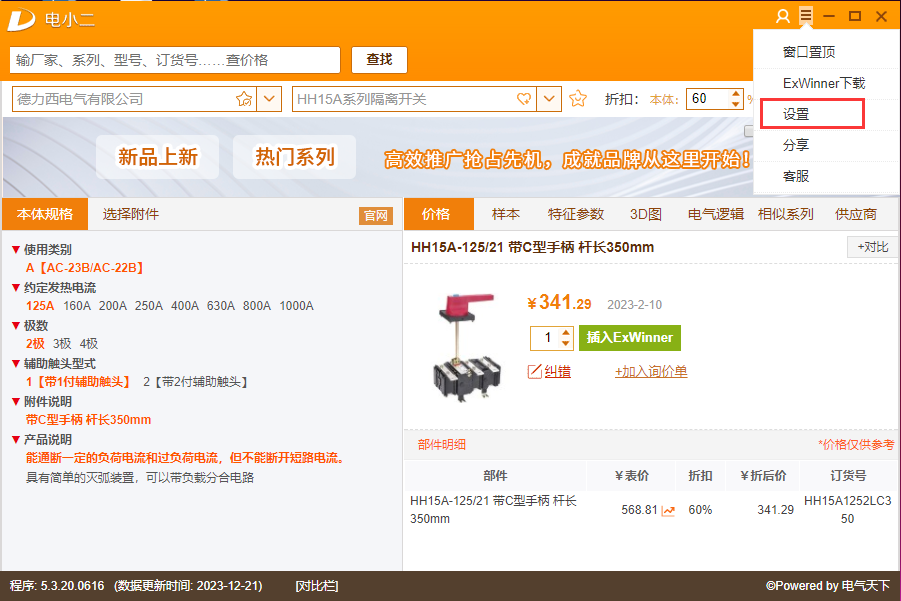Increase the order quantity

pyautogui.click(x=566, y=332)
